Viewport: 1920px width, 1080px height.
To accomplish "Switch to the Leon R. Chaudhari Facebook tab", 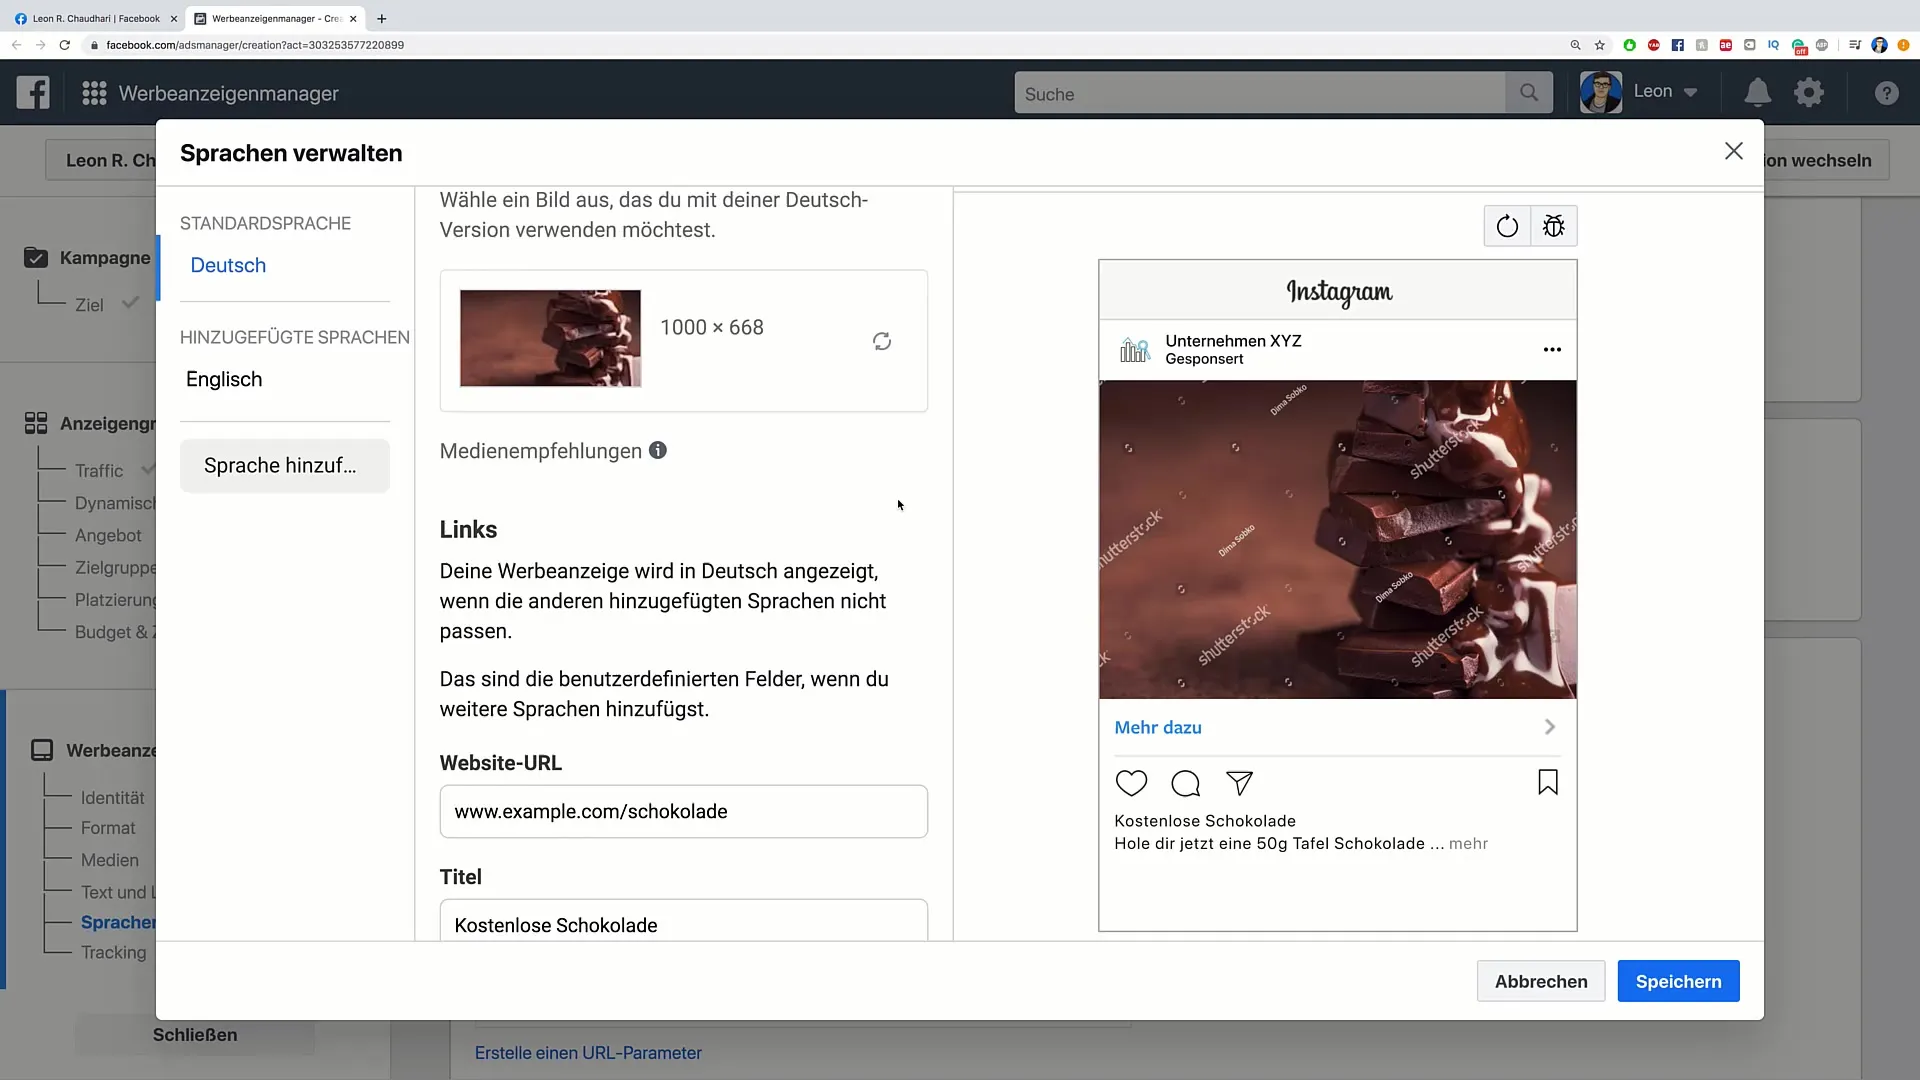I will click(x=95, y=18).
